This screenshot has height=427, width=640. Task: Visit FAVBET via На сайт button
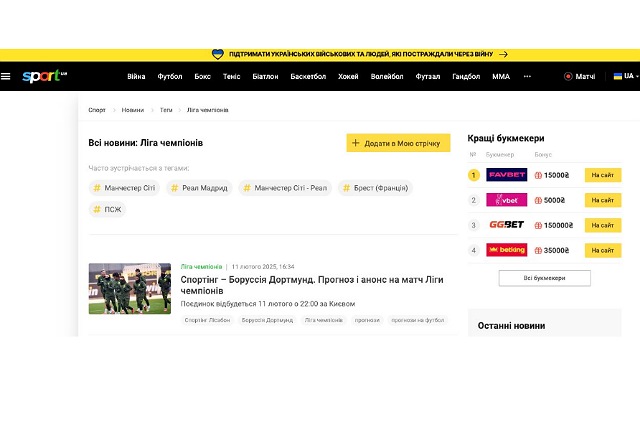pos(602,175)
